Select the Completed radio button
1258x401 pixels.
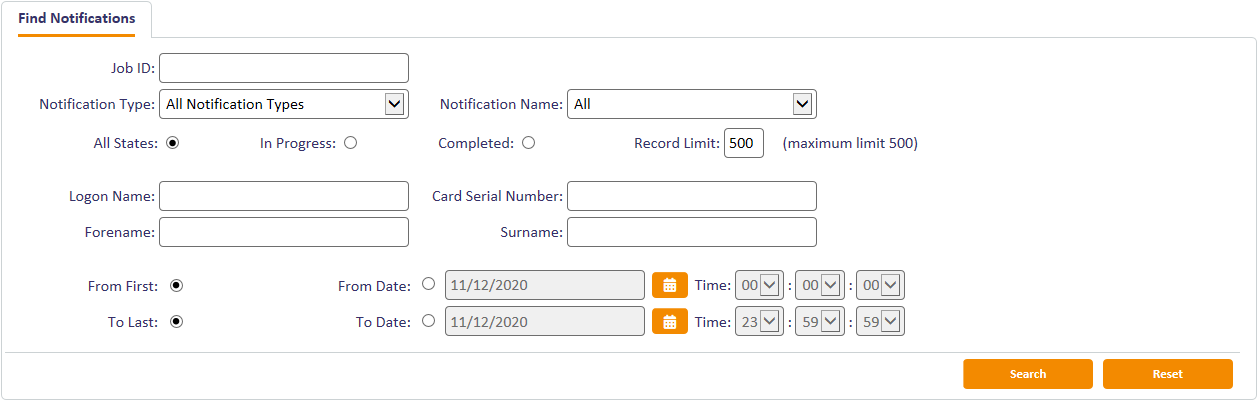click(528, 143)
